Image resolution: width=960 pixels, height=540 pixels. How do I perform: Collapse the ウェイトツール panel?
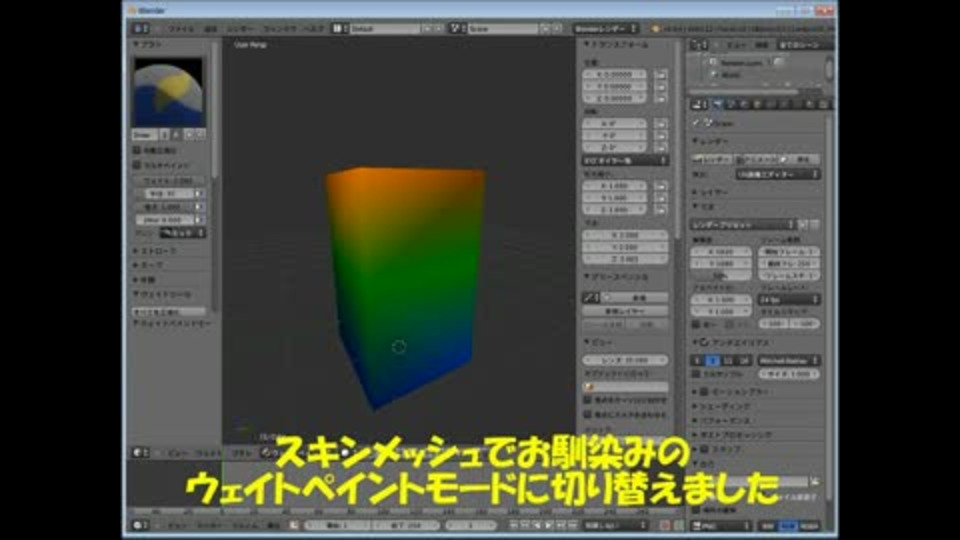(162, 294)
